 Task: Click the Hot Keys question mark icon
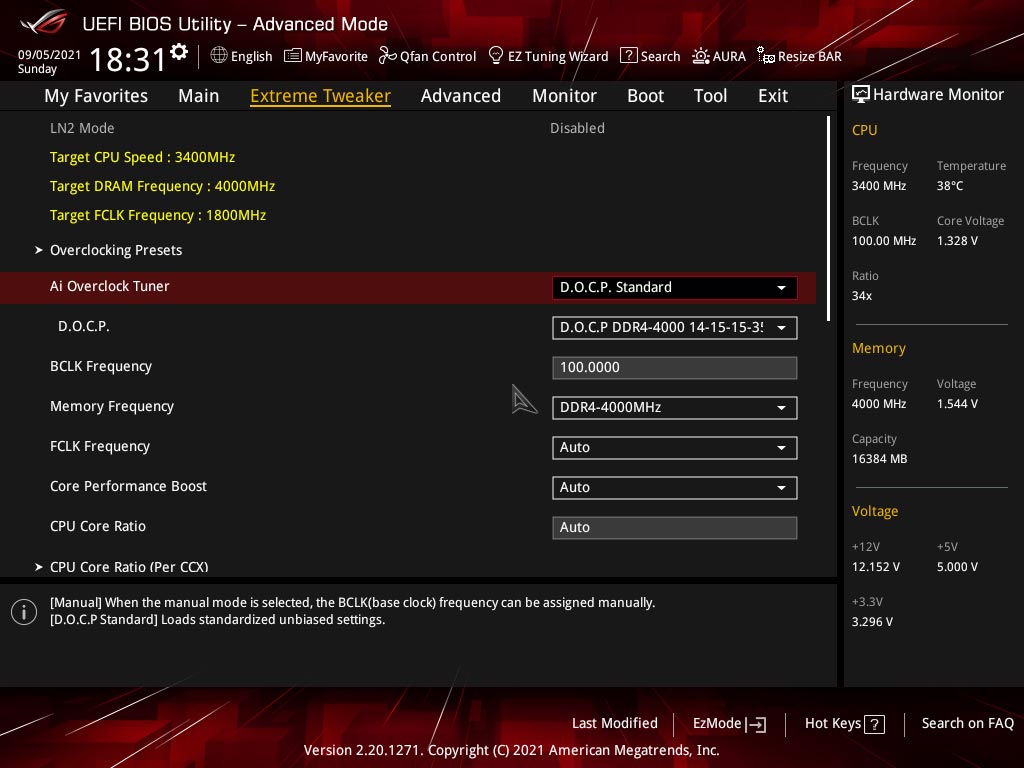coord(874,724)
